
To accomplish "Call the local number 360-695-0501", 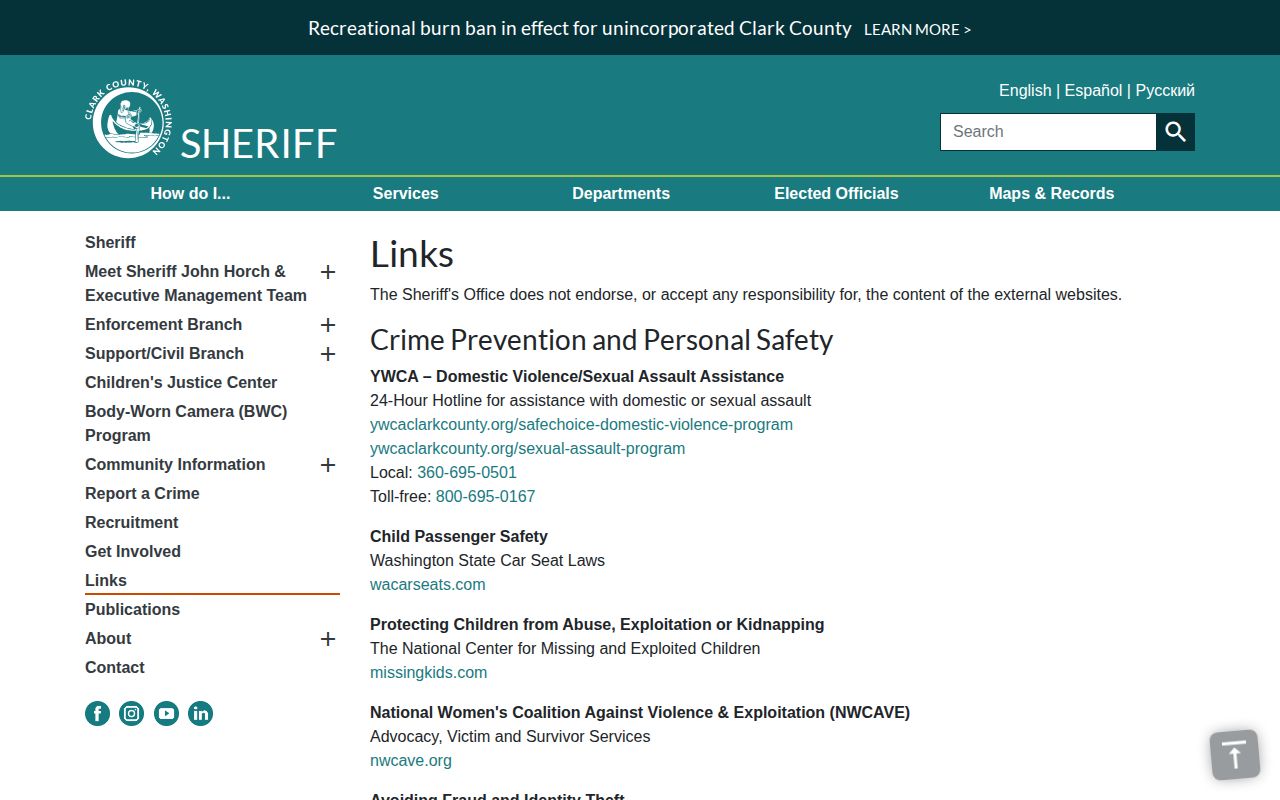I will [x=467, y=472].
